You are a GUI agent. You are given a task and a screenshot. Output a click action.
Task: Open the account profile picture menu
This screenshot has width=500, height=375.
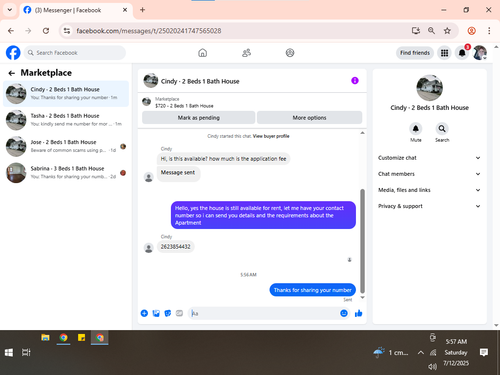coord(480,53)
